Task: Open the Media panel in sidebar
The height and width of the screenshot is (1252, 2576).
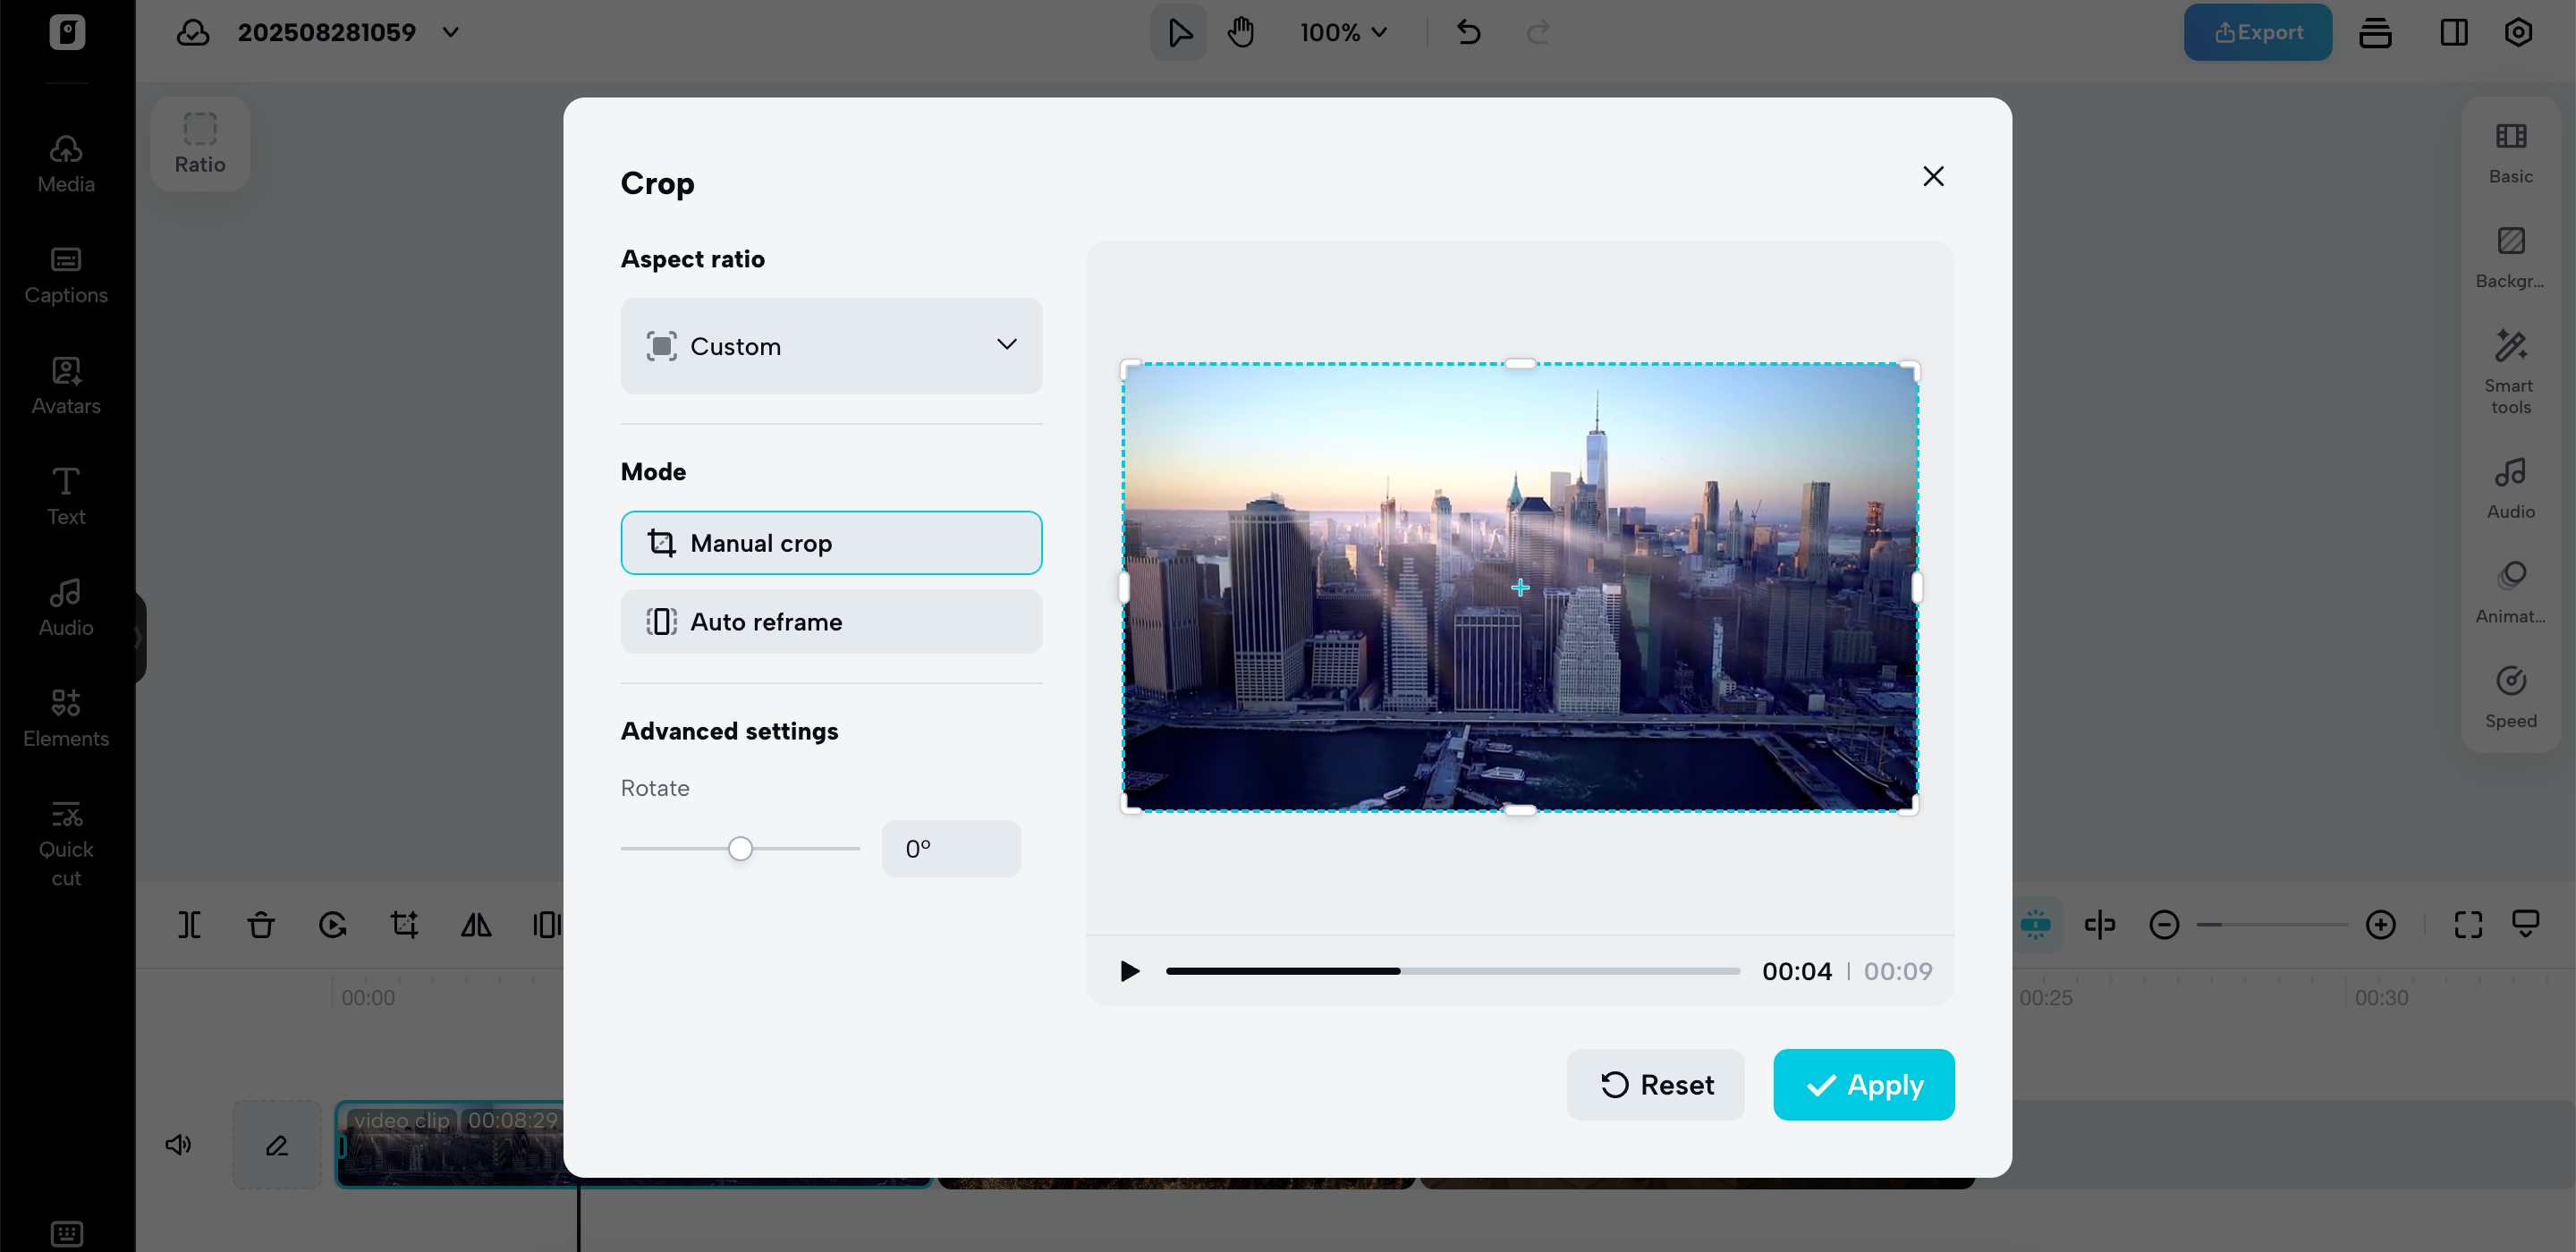Action: pyautogui.click(x=66, y=164)
